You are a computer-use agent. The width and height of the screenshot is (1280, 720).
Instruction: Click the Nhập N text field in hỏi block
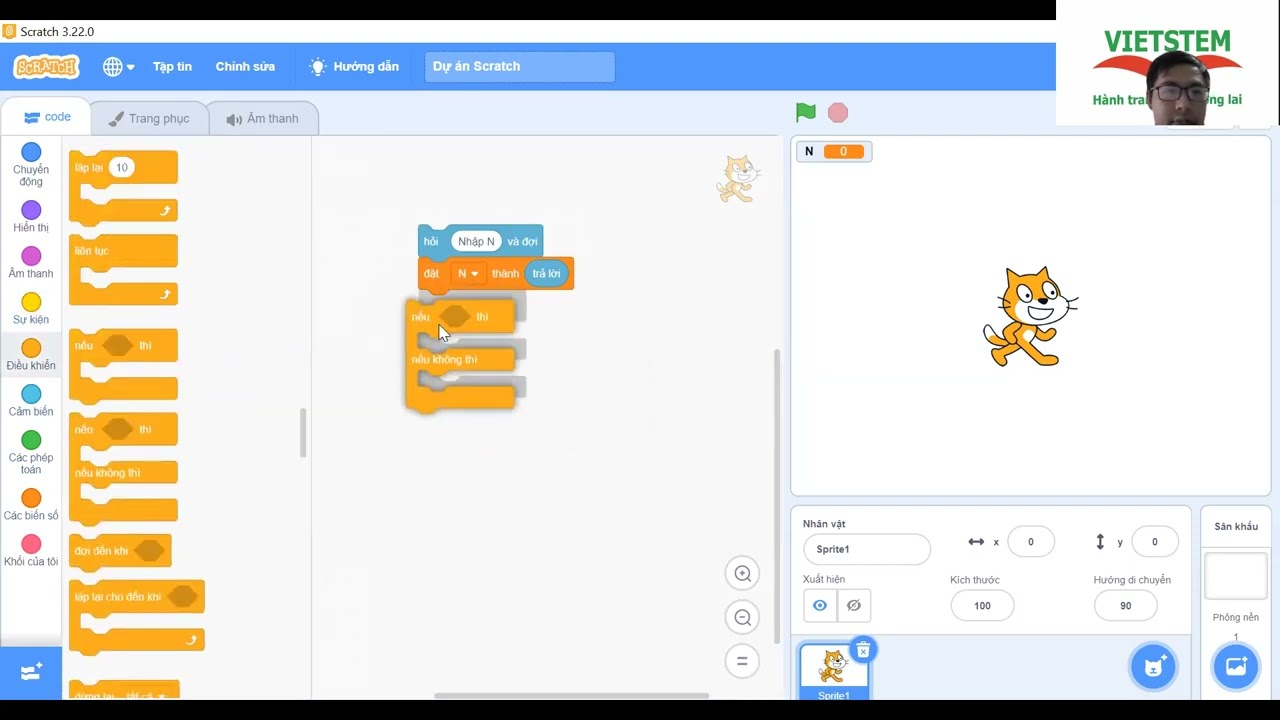point(476,241)
